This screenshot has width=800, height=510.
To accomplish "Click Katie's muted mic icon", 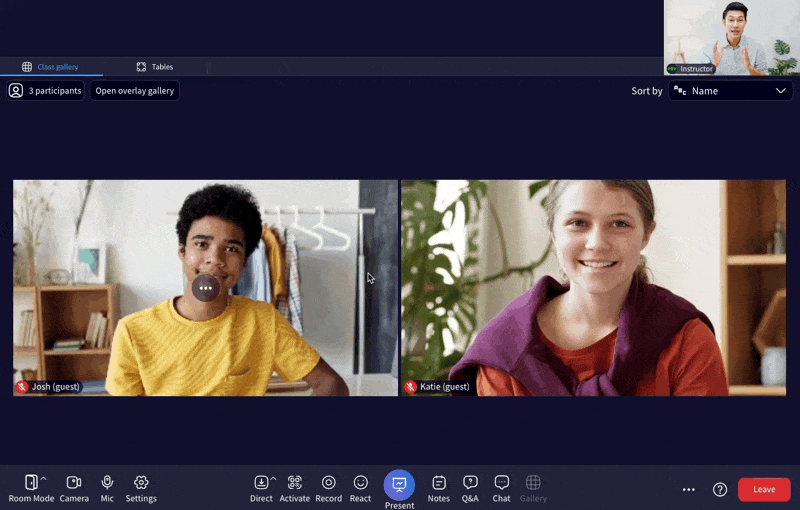I will pos(410,387).
